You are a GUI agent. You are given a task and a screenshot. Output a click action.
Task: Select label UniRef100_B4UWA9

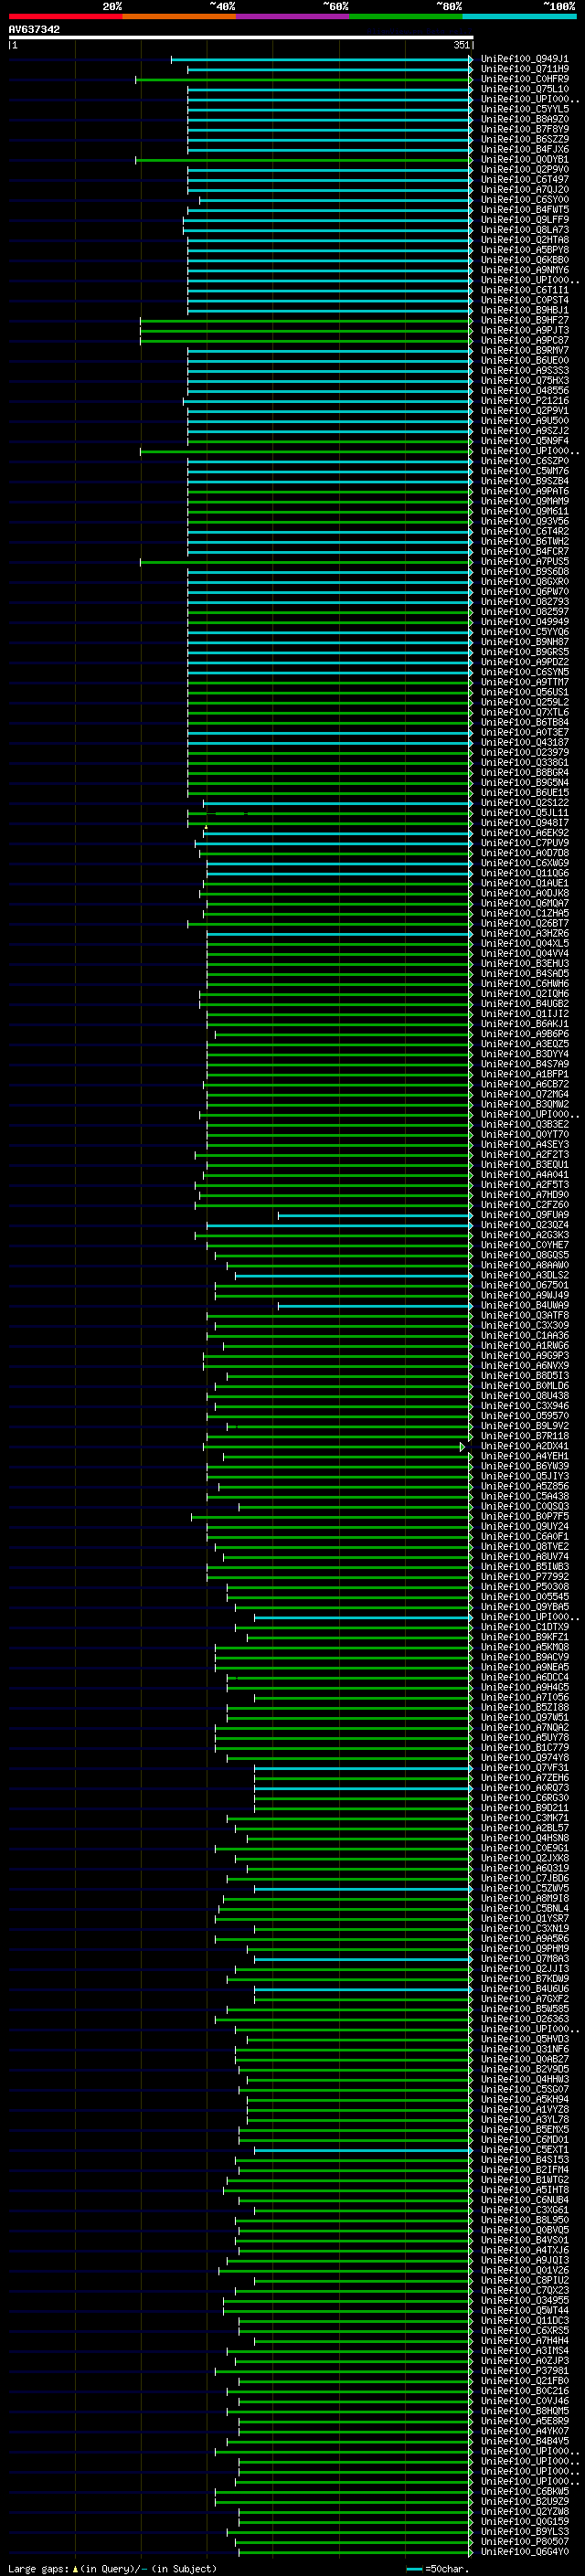(x=525, y=1305)
